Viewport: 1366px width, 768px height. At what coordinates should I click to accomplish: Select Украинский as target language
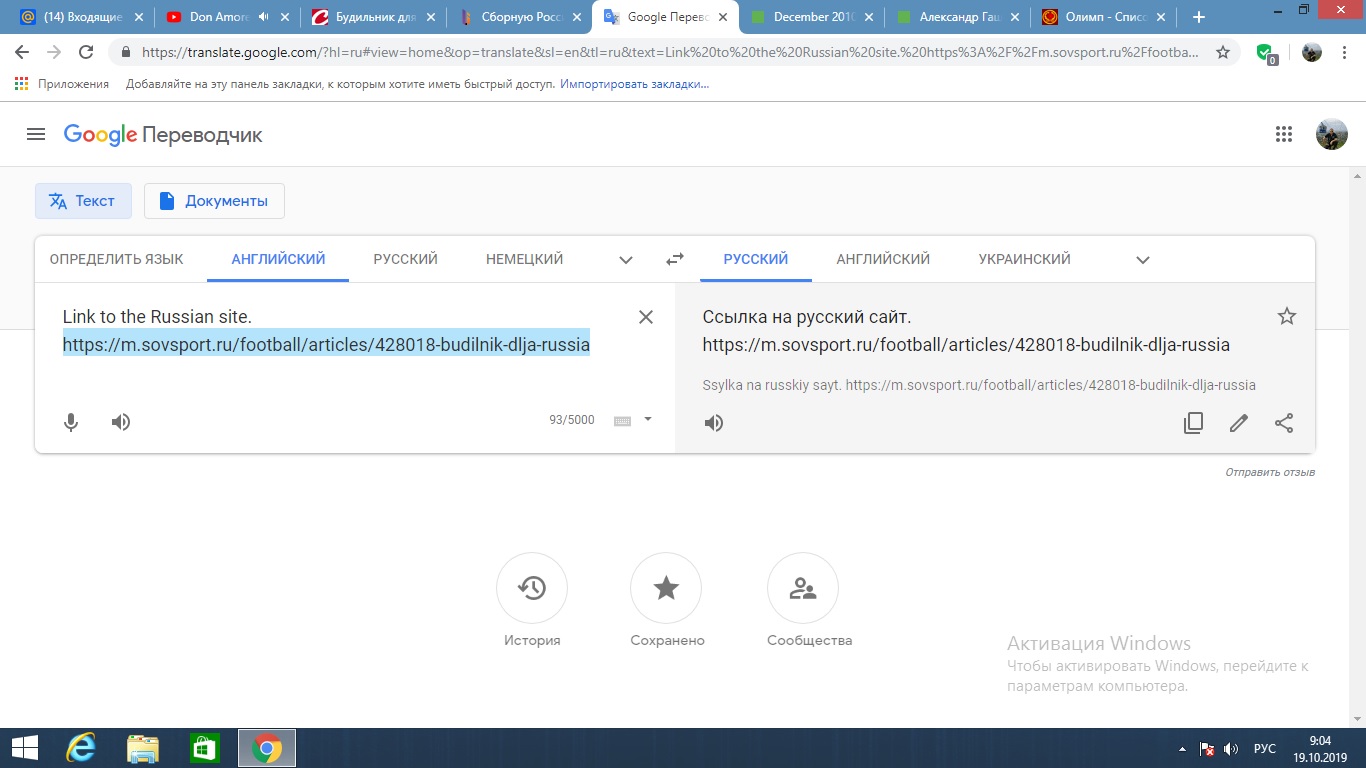tap(1024, 259)
